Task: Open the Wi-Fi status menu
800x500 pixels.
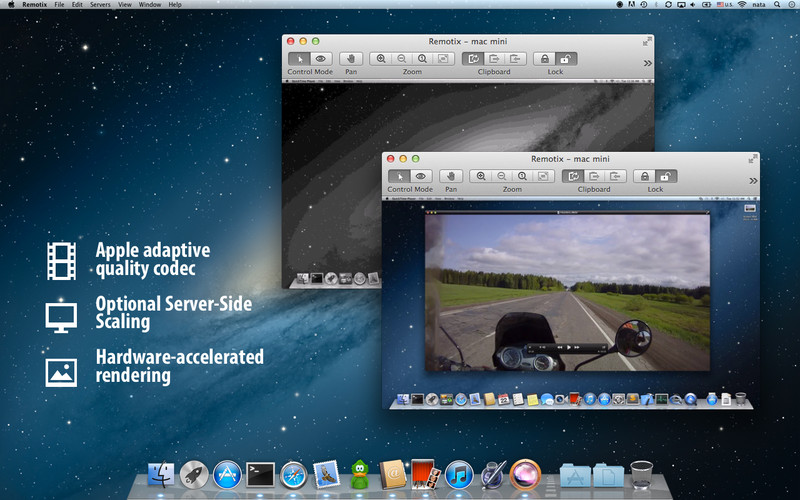Action: click(741, 5)
